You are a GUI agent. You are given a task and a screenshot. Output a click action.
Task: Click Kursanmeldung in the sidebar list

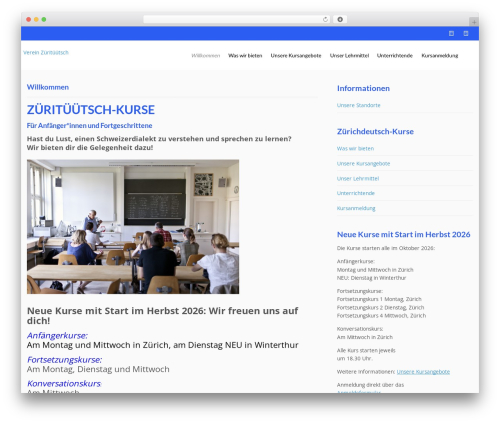pos(356,208)
